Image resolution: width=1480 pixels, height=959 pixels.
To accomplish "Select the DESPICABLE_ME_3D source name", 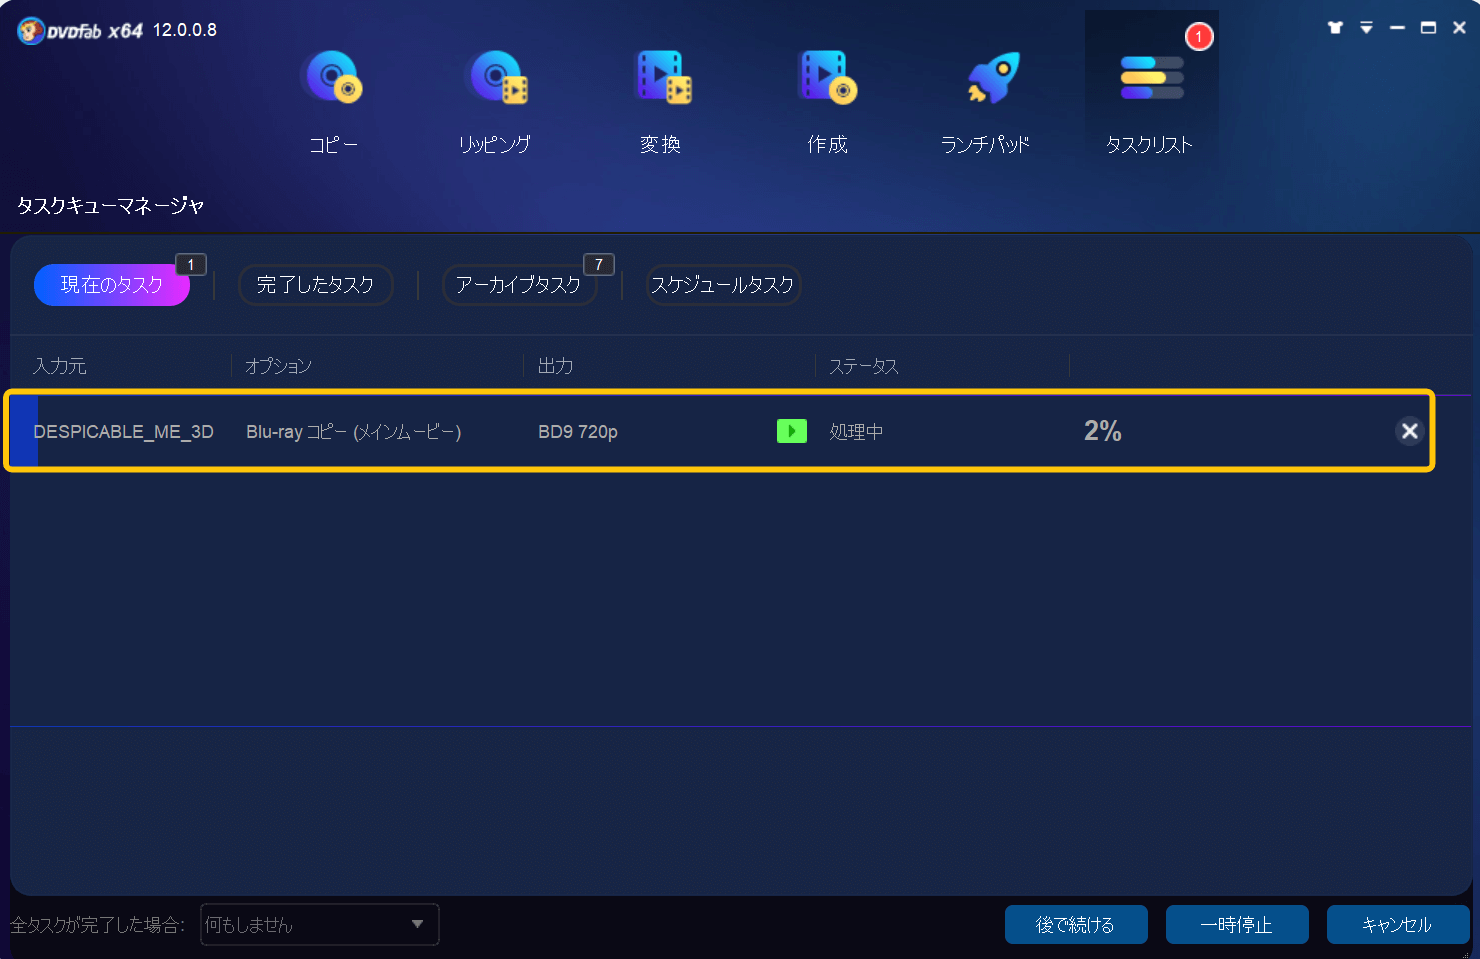I will coord(124,432).
